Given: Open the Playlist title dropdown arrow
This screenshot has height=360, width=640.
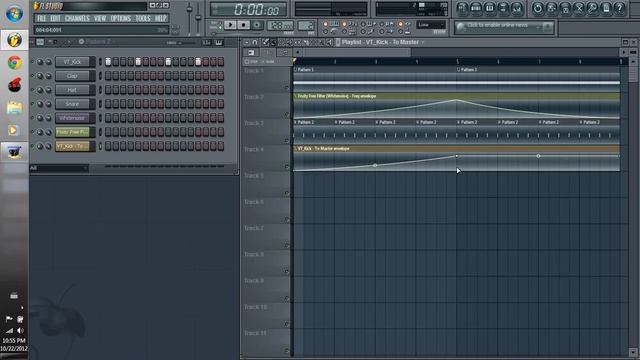Looking at the screenshot, I should click(x=423, y=42).
